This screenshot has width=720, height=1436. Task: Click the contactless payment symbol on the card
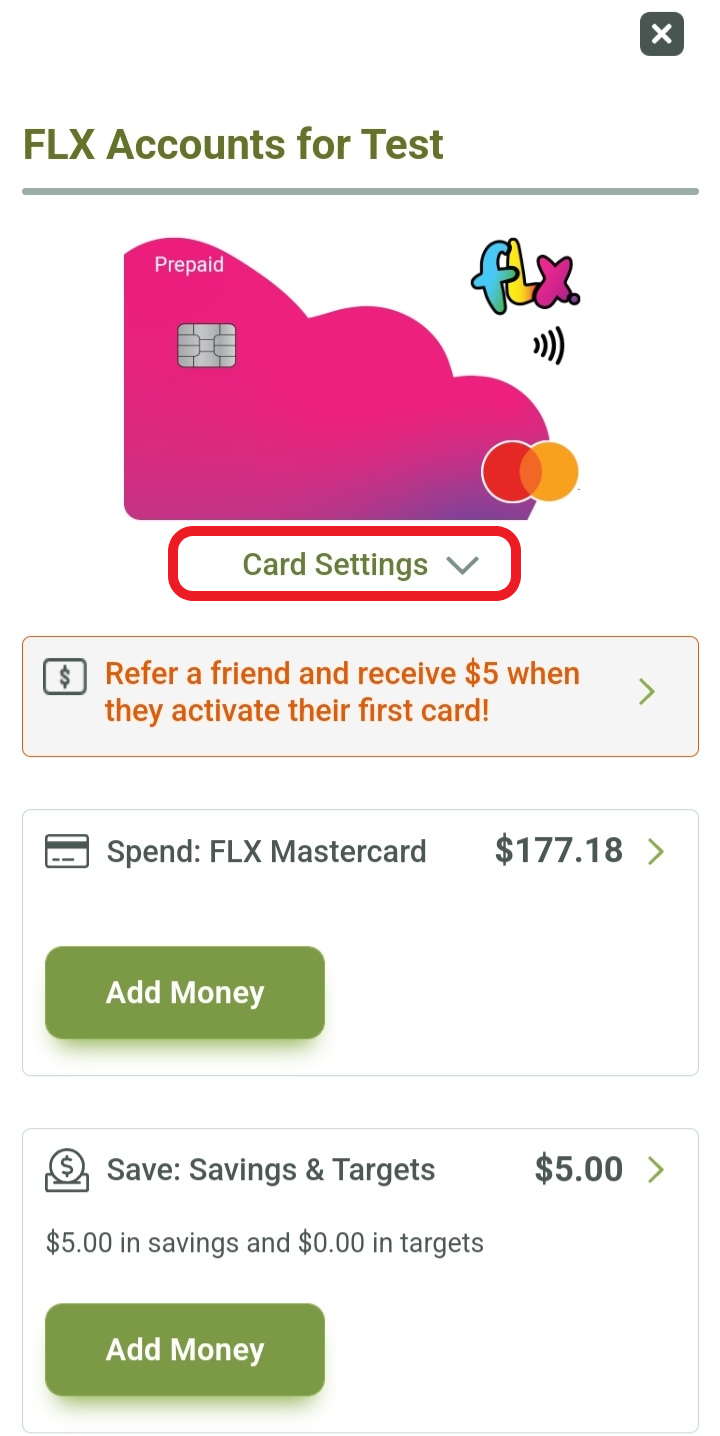click(x=546, y=346)
